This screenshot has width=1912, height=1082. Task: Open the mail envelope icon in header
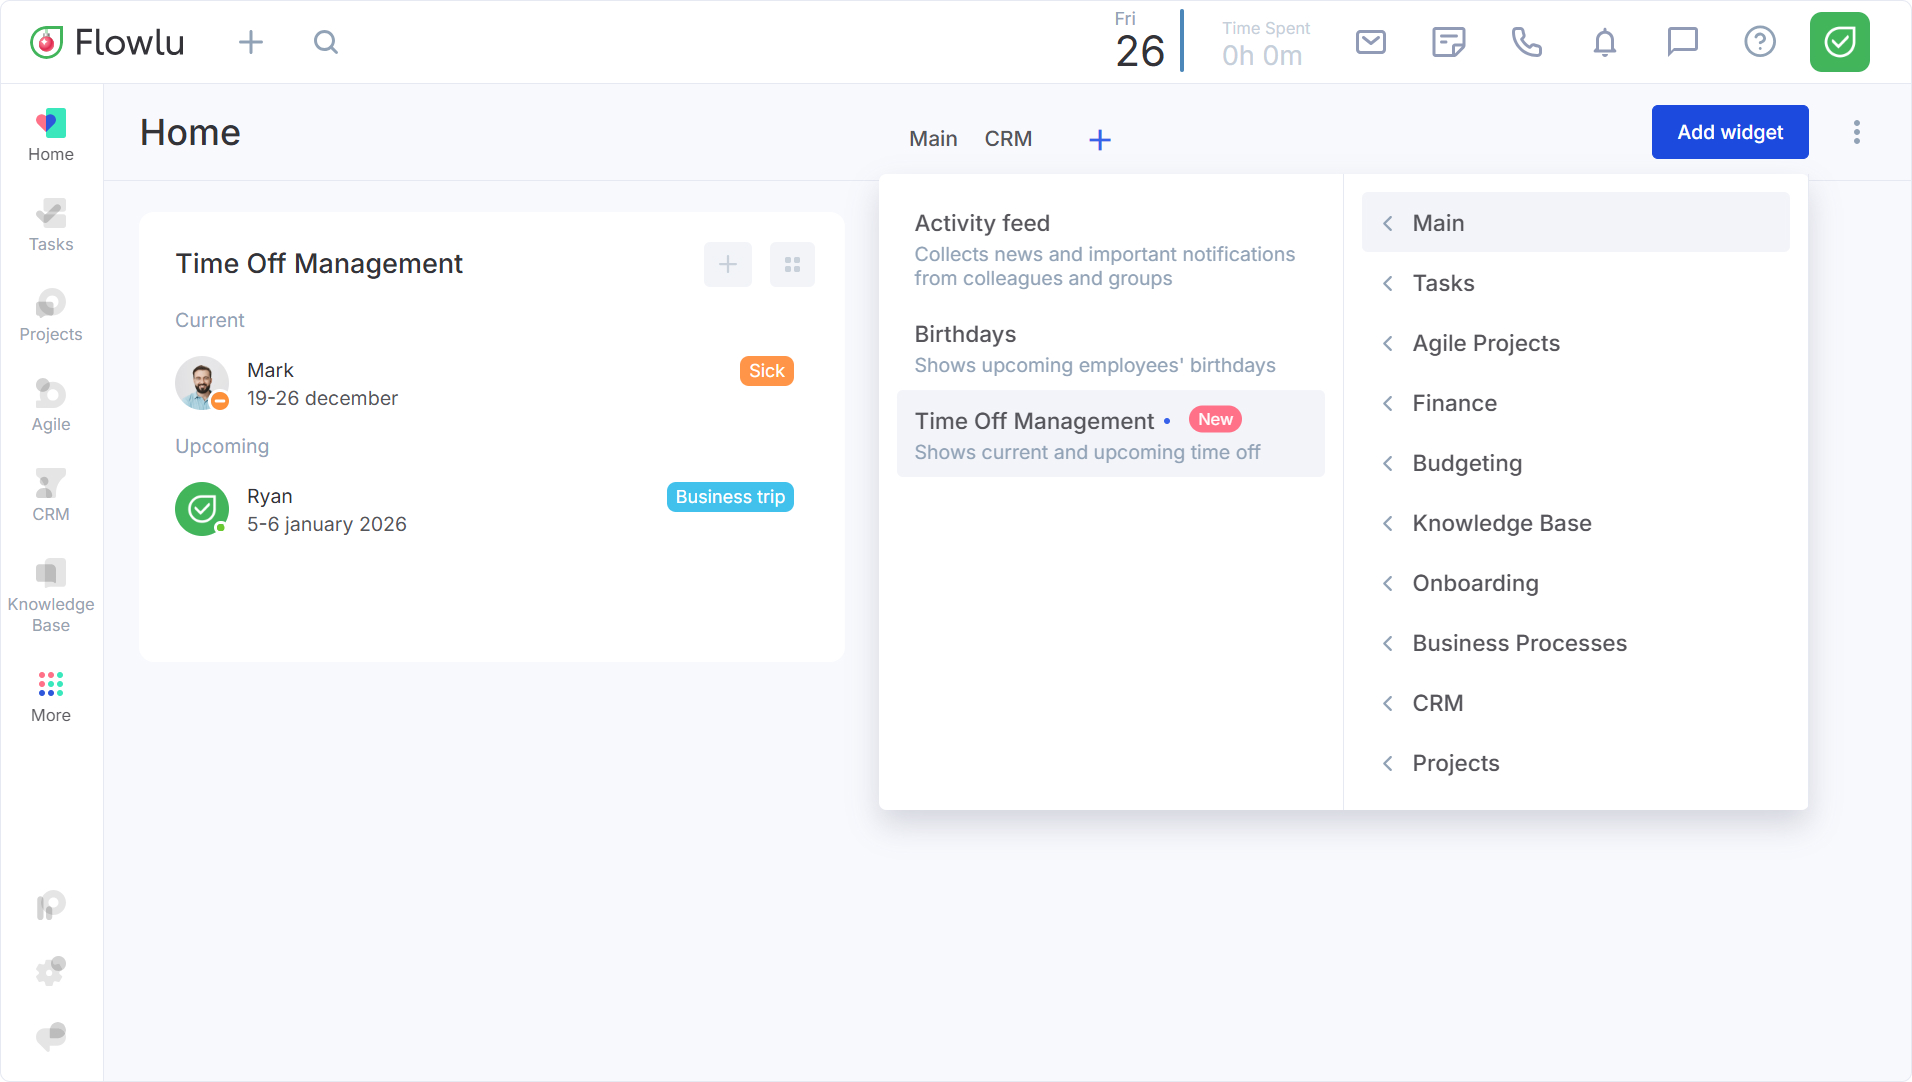(x=1370, y=42)
